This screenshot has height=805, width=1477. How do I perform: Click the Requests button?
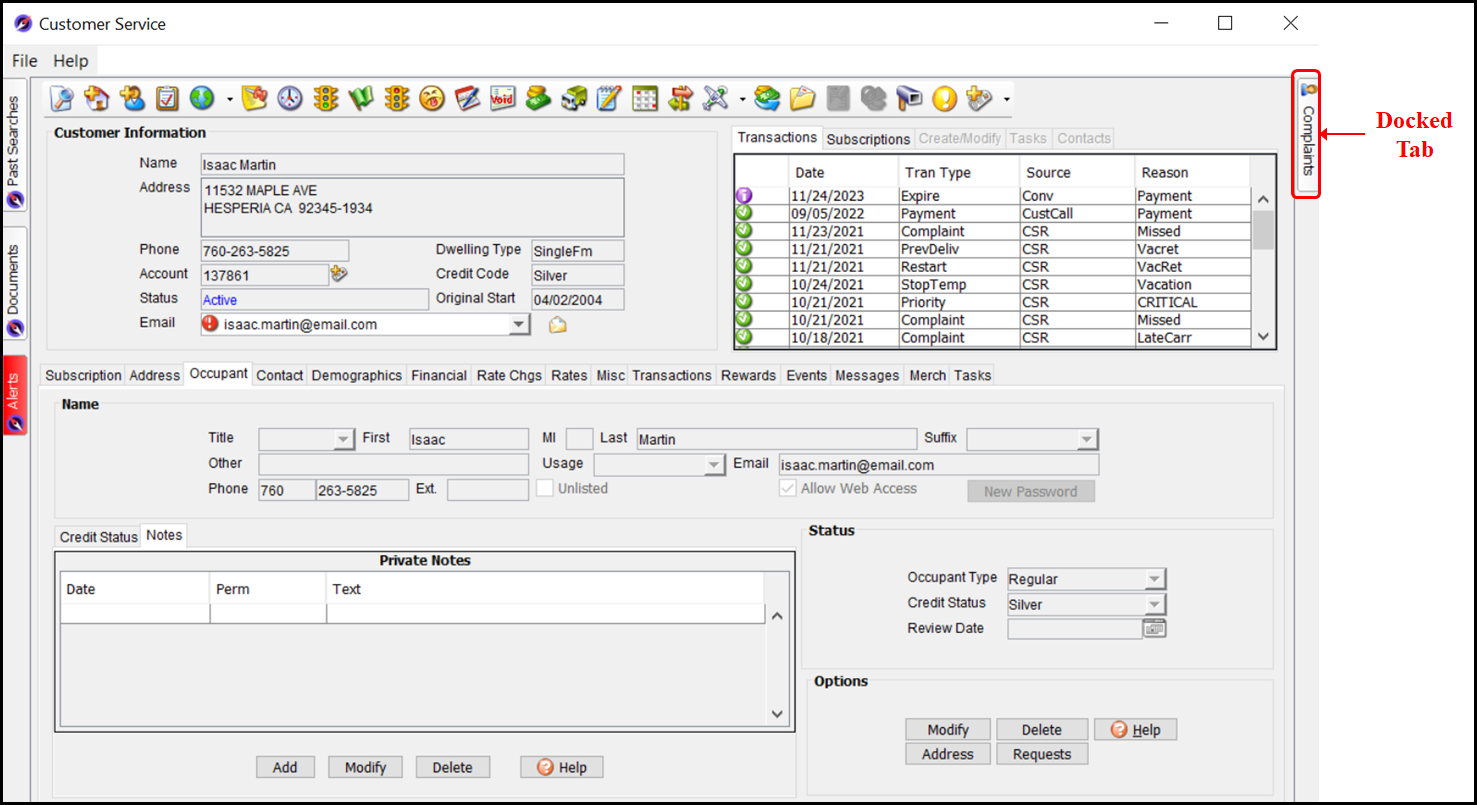[1041, 754]
